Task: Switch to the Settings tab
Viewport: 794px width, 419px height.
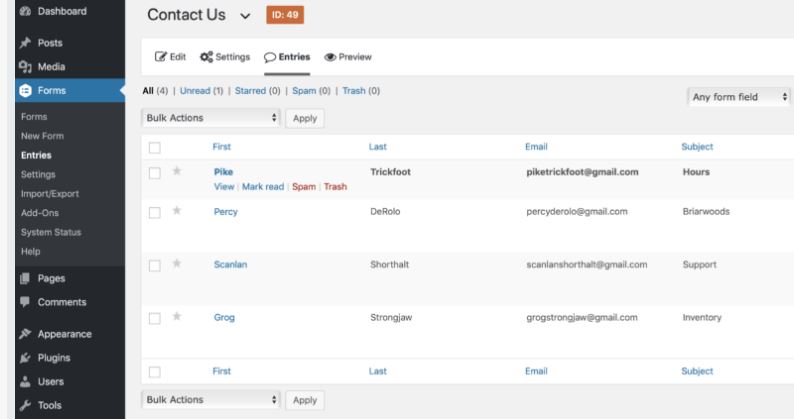Action: coord(228,57)
